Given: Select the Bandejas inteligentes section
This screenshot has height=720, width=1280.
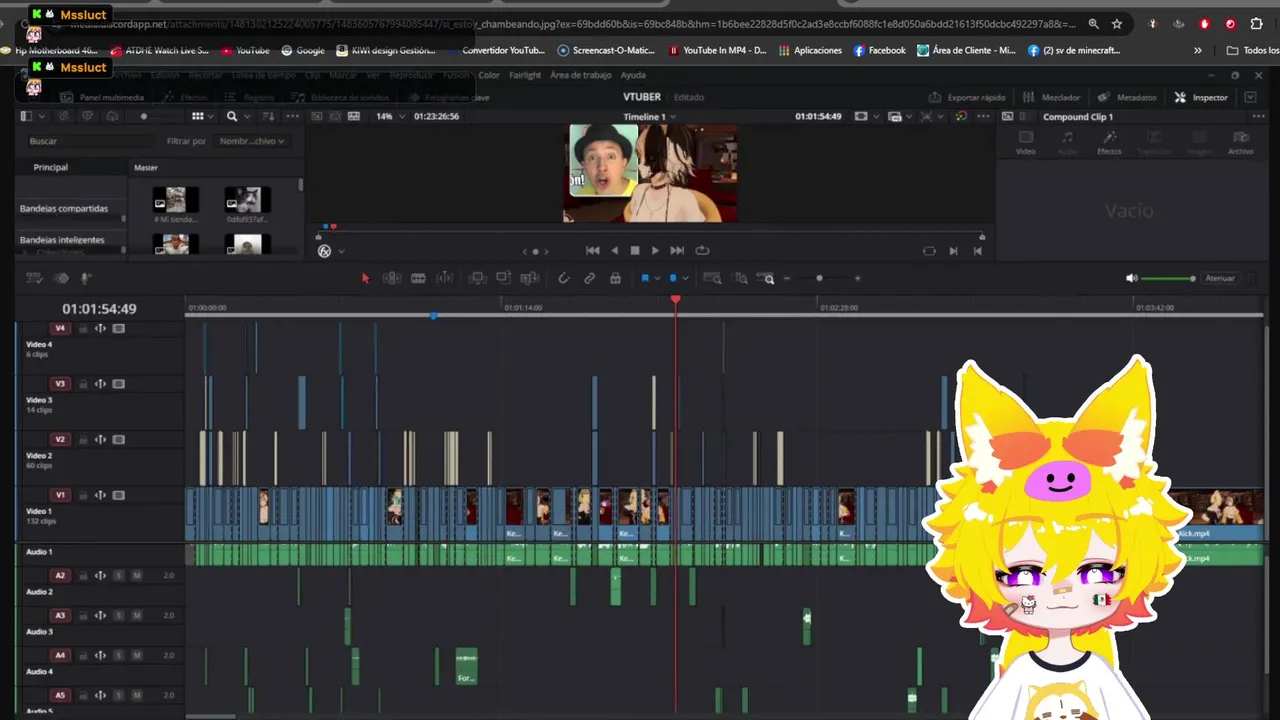Looking at the screenshot, I should pyautogui.click(x=62, y=240).
